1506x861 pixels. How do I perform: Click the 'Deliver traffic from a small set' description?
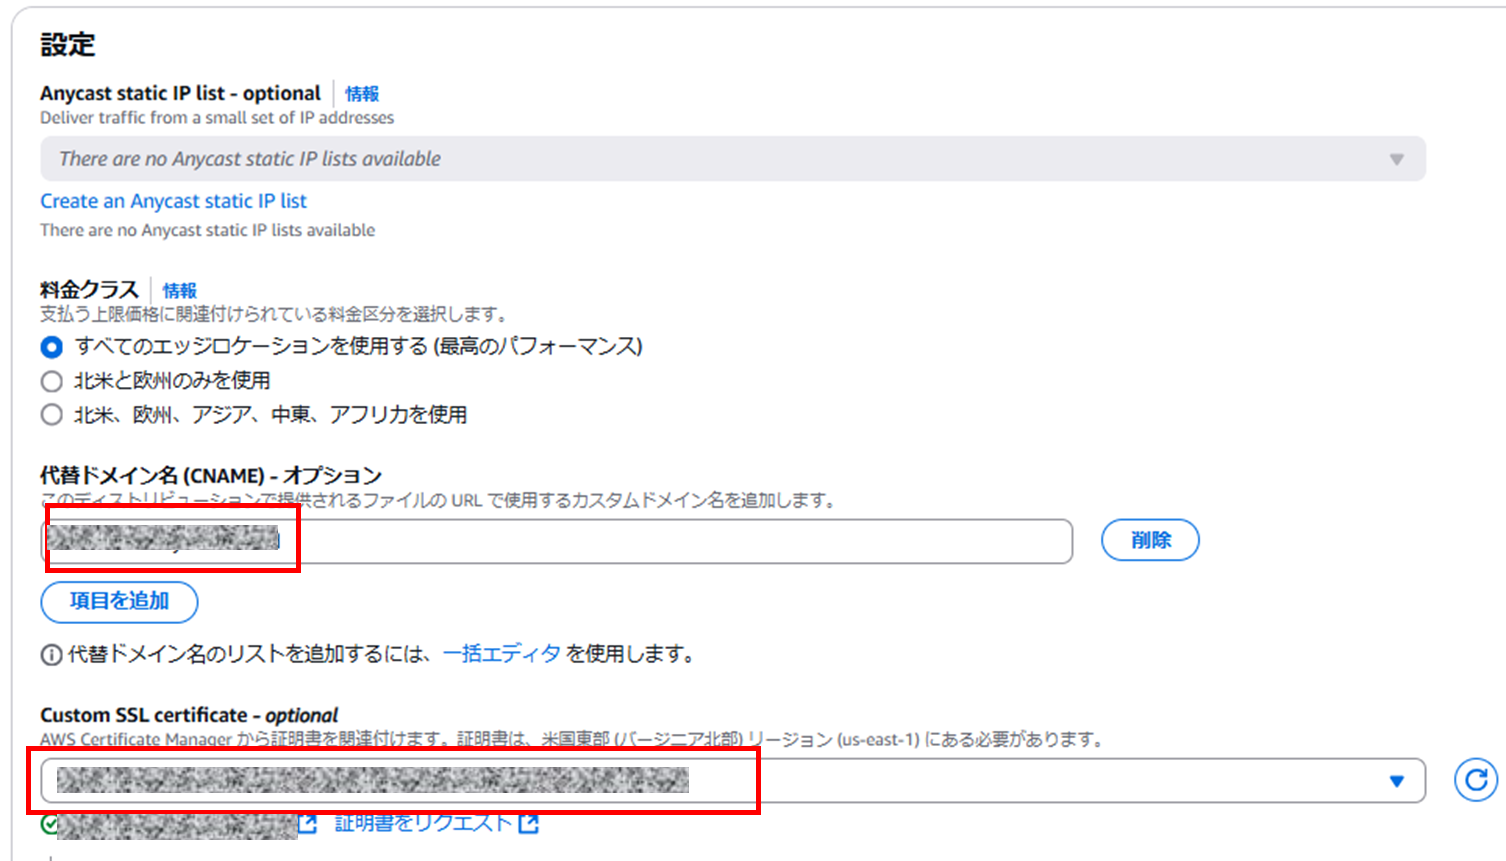tap(217, 118)
